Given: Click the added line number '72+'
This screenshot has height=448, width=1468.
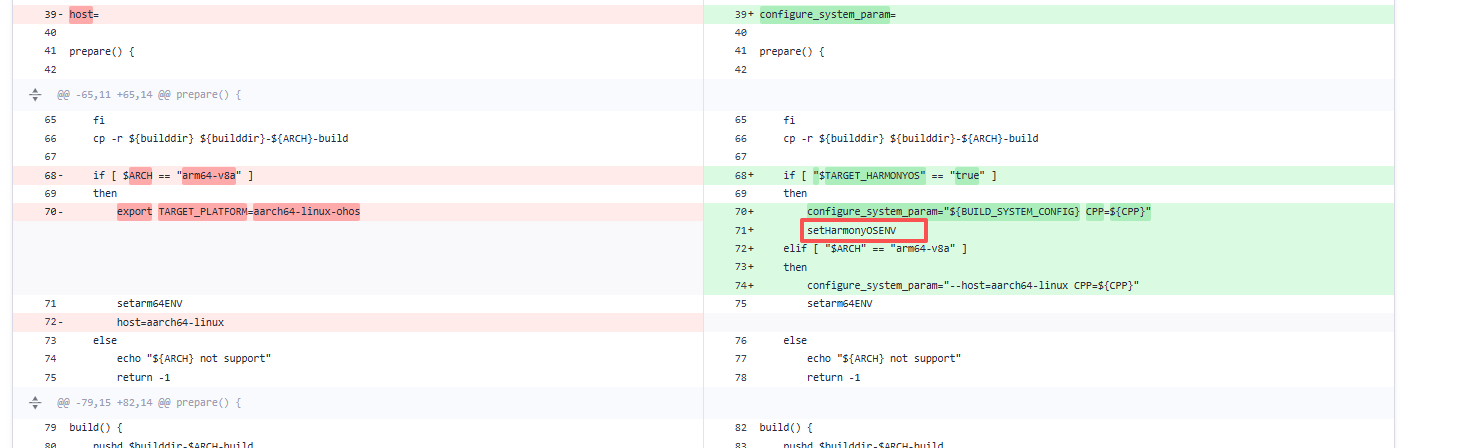Looking at the screenshot, I should 743,248.
